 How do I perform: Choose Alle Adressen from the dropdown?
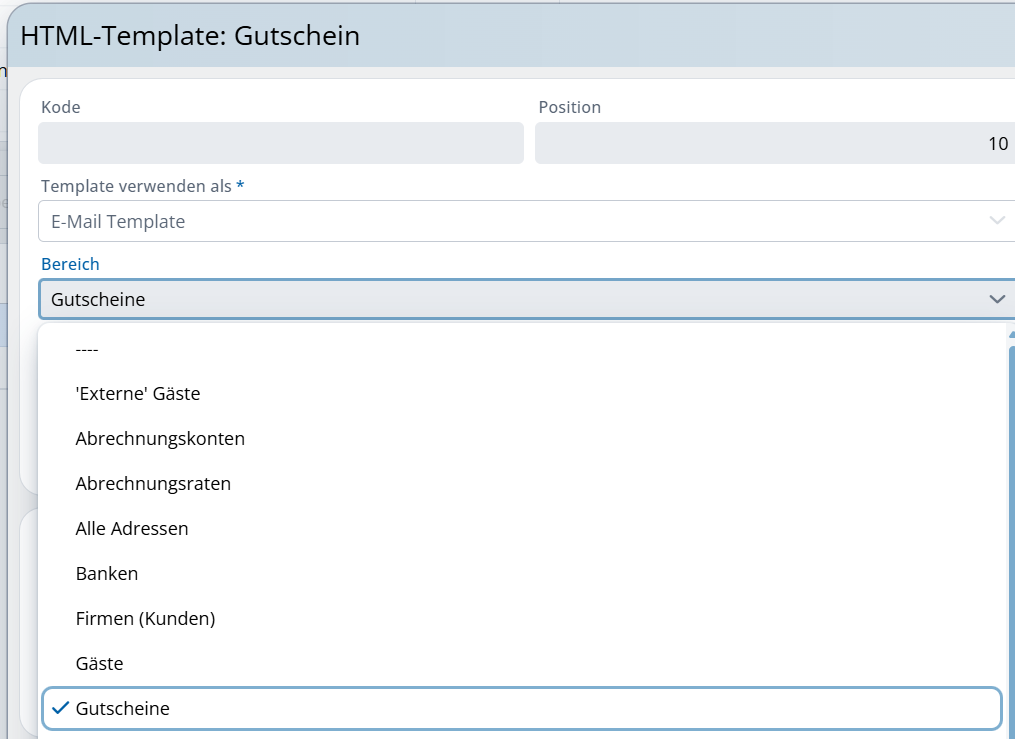pyautogui.click(x=132, y=529)
